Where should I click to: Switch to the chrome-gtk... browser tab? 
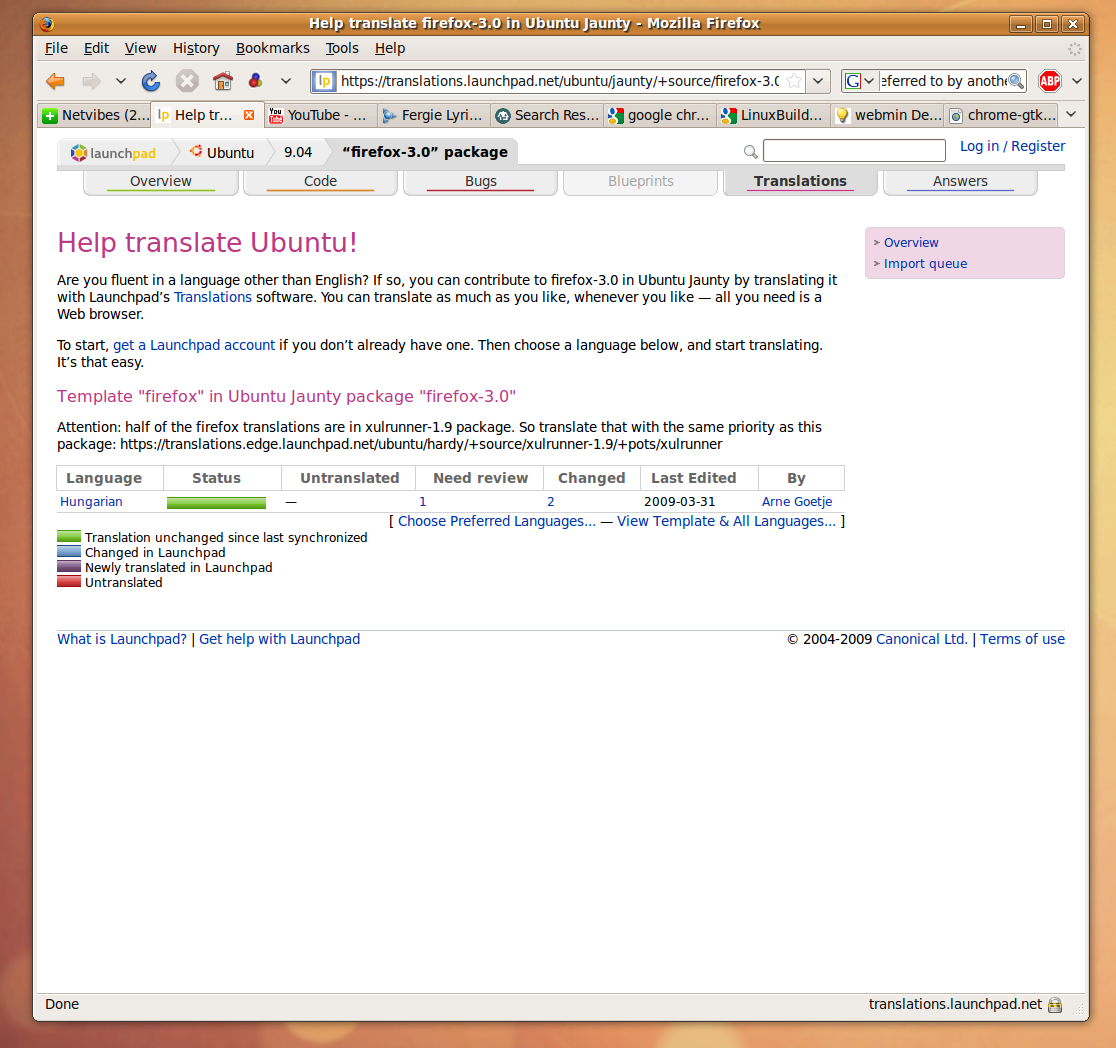coord(1001,115)
